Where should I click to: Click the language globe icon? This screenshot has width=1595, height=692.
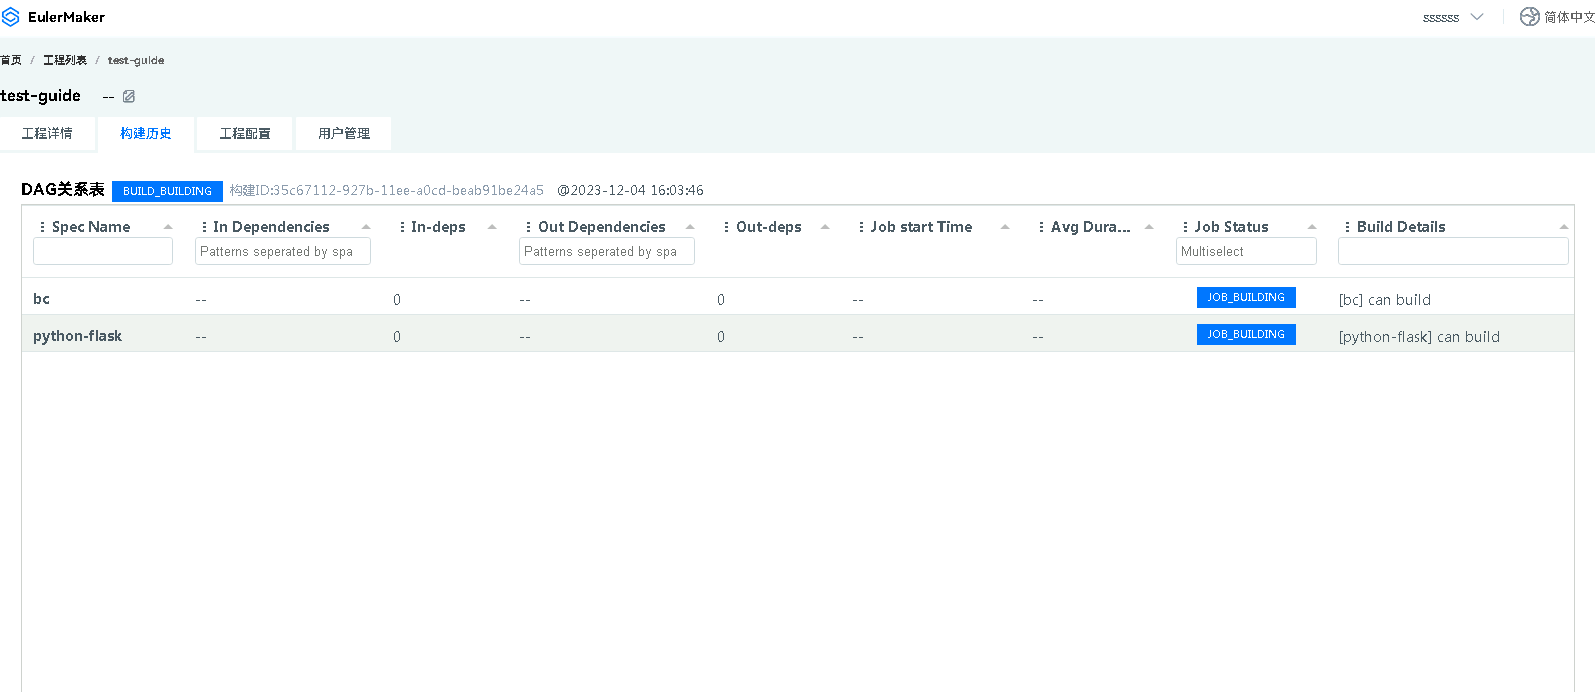[x=1529, y=17]
